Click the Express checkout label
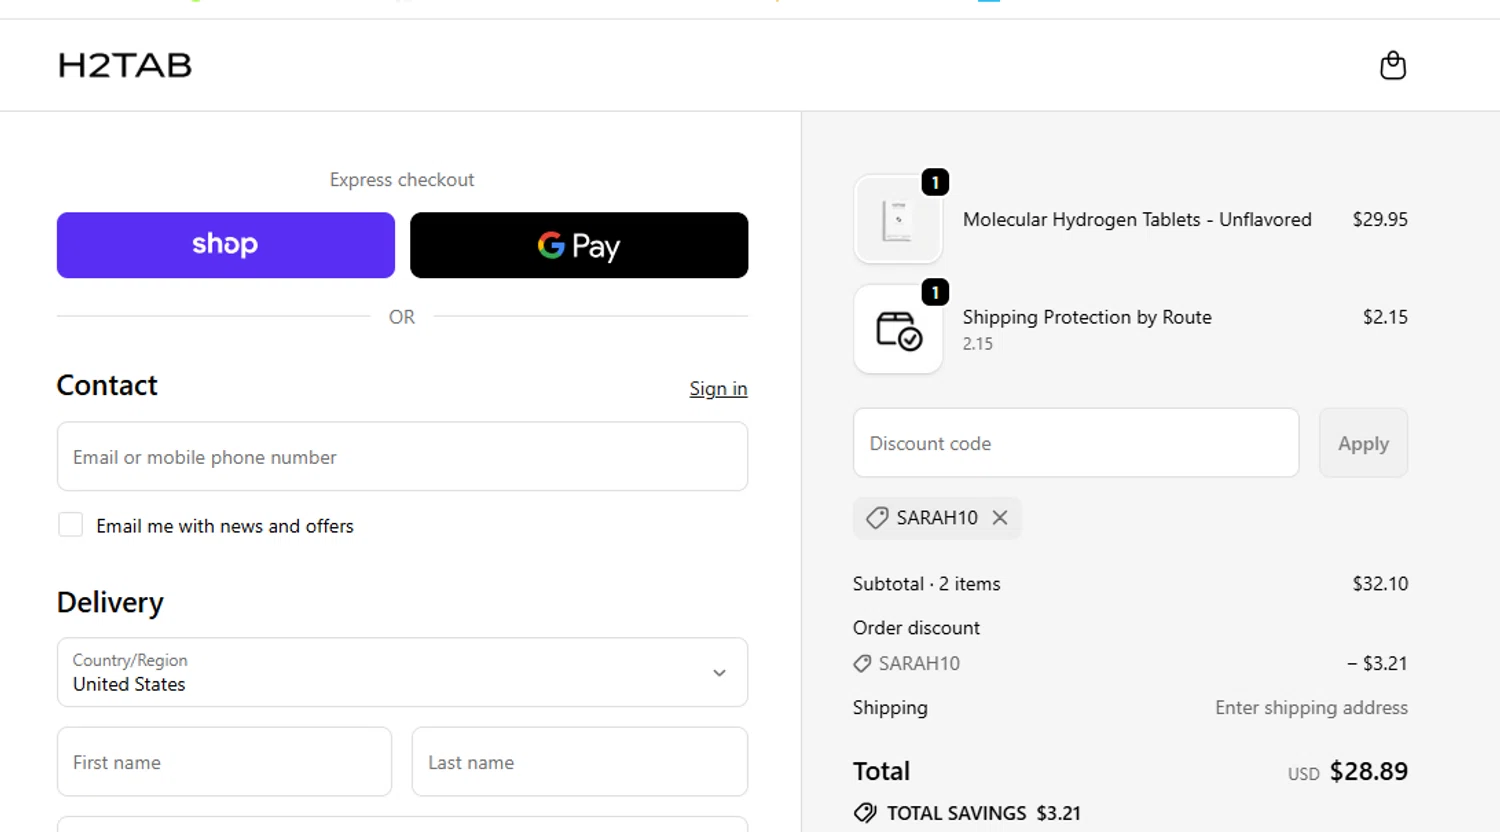 point(402,180)
